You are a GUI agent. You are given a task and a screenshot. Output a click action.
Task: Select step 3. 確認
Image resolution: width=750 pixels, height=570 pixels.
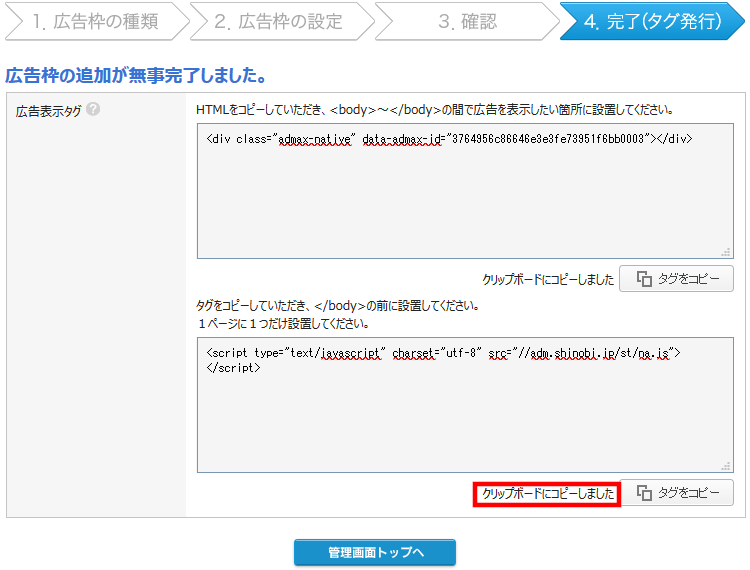[x=467, y=22]
